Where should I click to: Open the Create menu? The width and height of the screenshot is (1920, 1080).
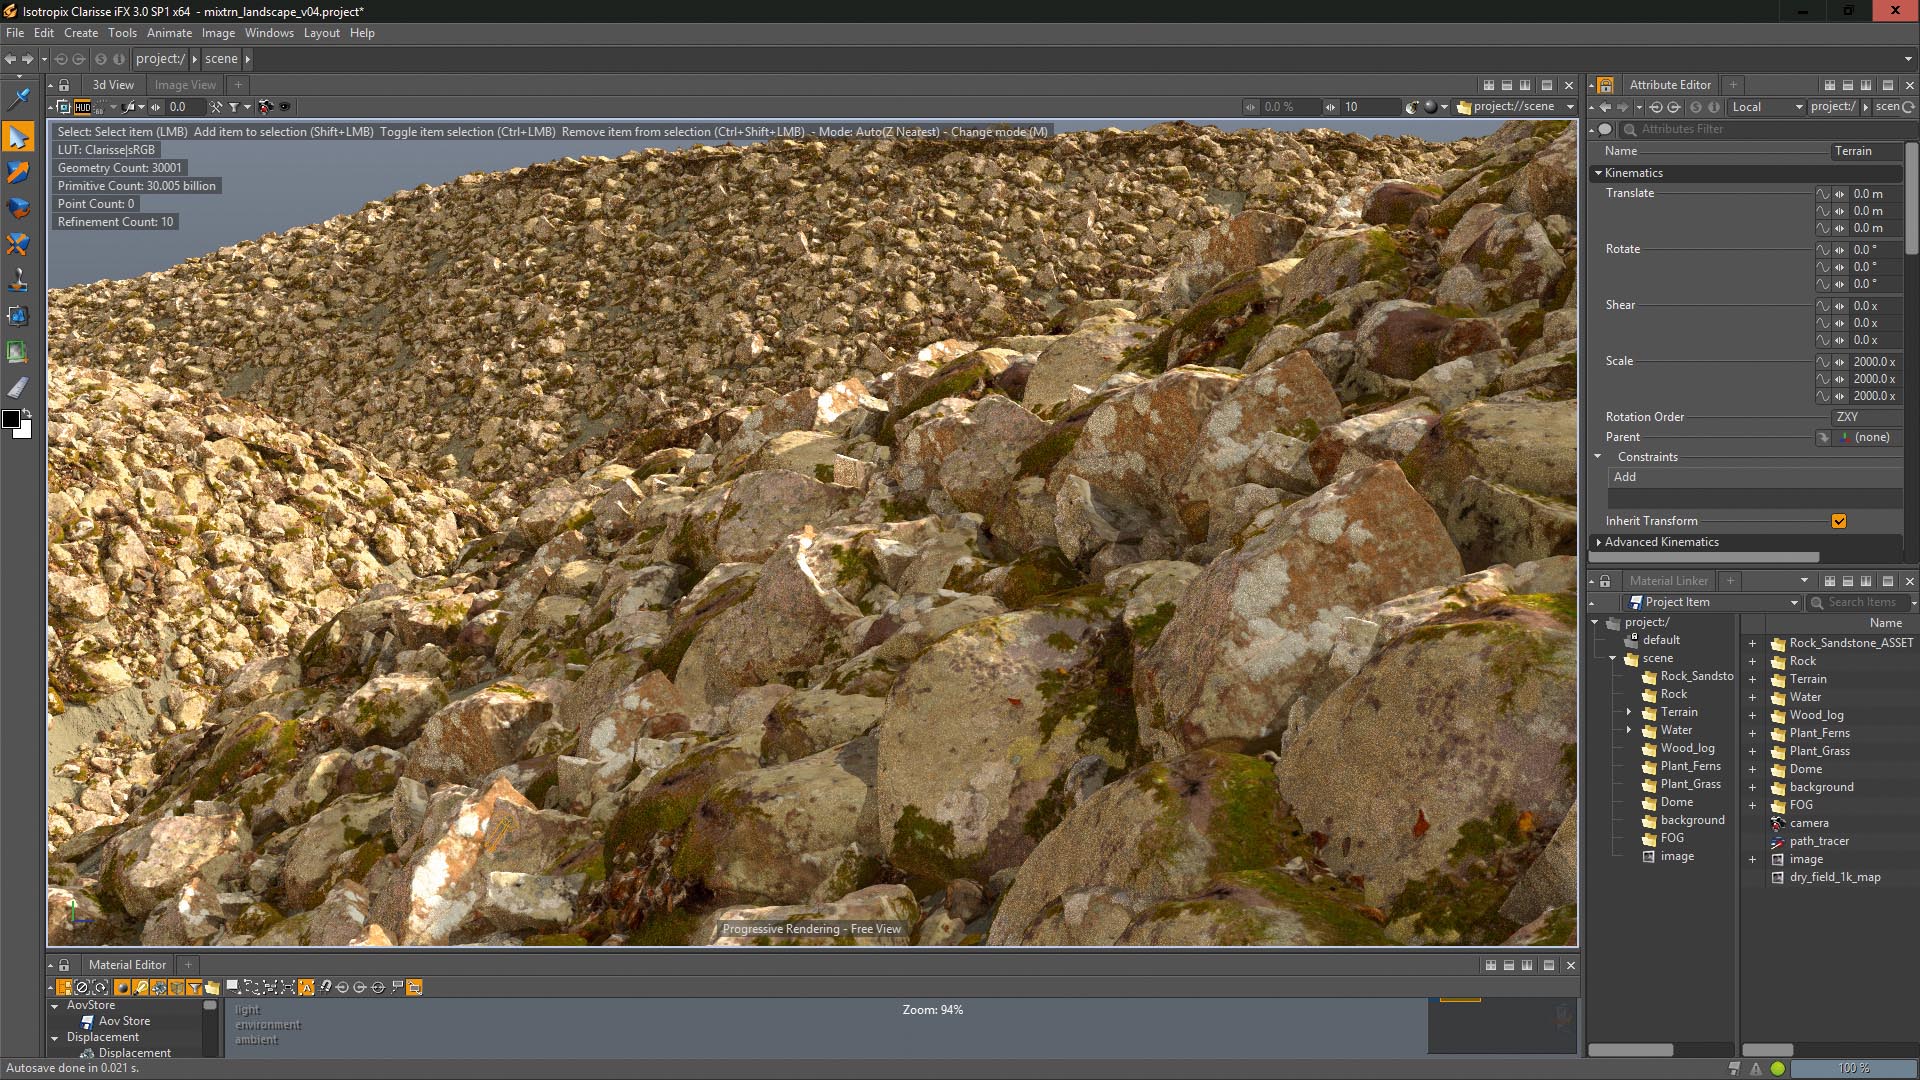pyautogui.click(x=81, y=33)
